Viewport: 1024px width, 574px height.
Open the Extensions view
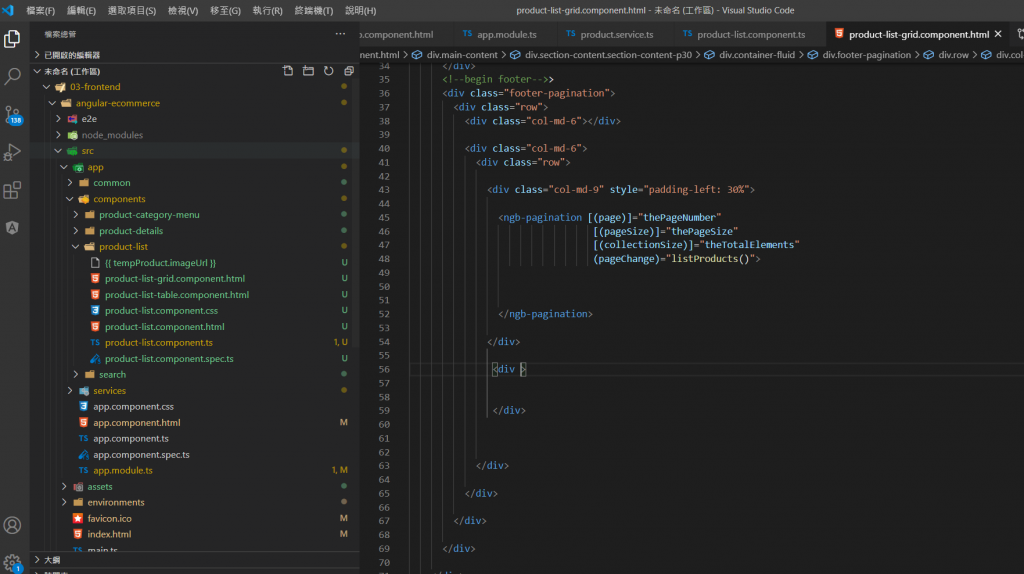12,190
